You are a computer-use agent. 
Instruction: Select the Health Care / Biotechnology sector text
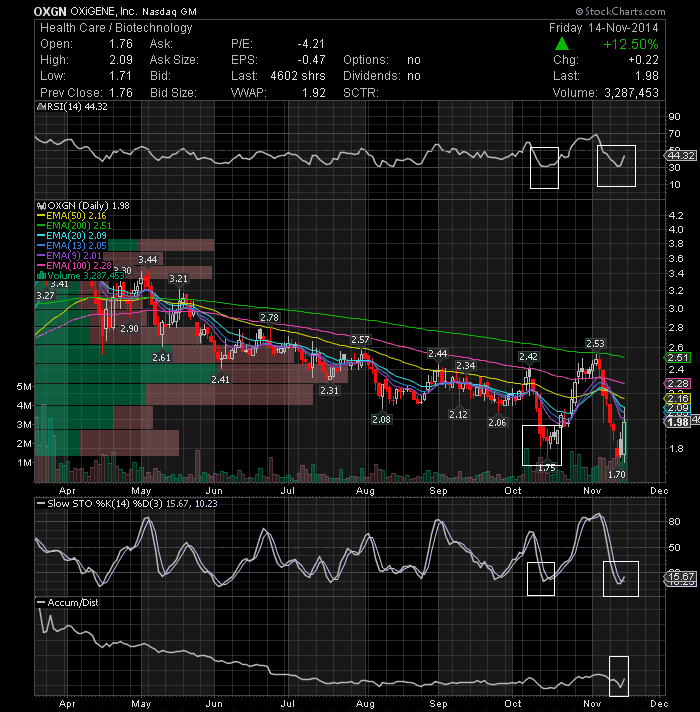[116, 28]
